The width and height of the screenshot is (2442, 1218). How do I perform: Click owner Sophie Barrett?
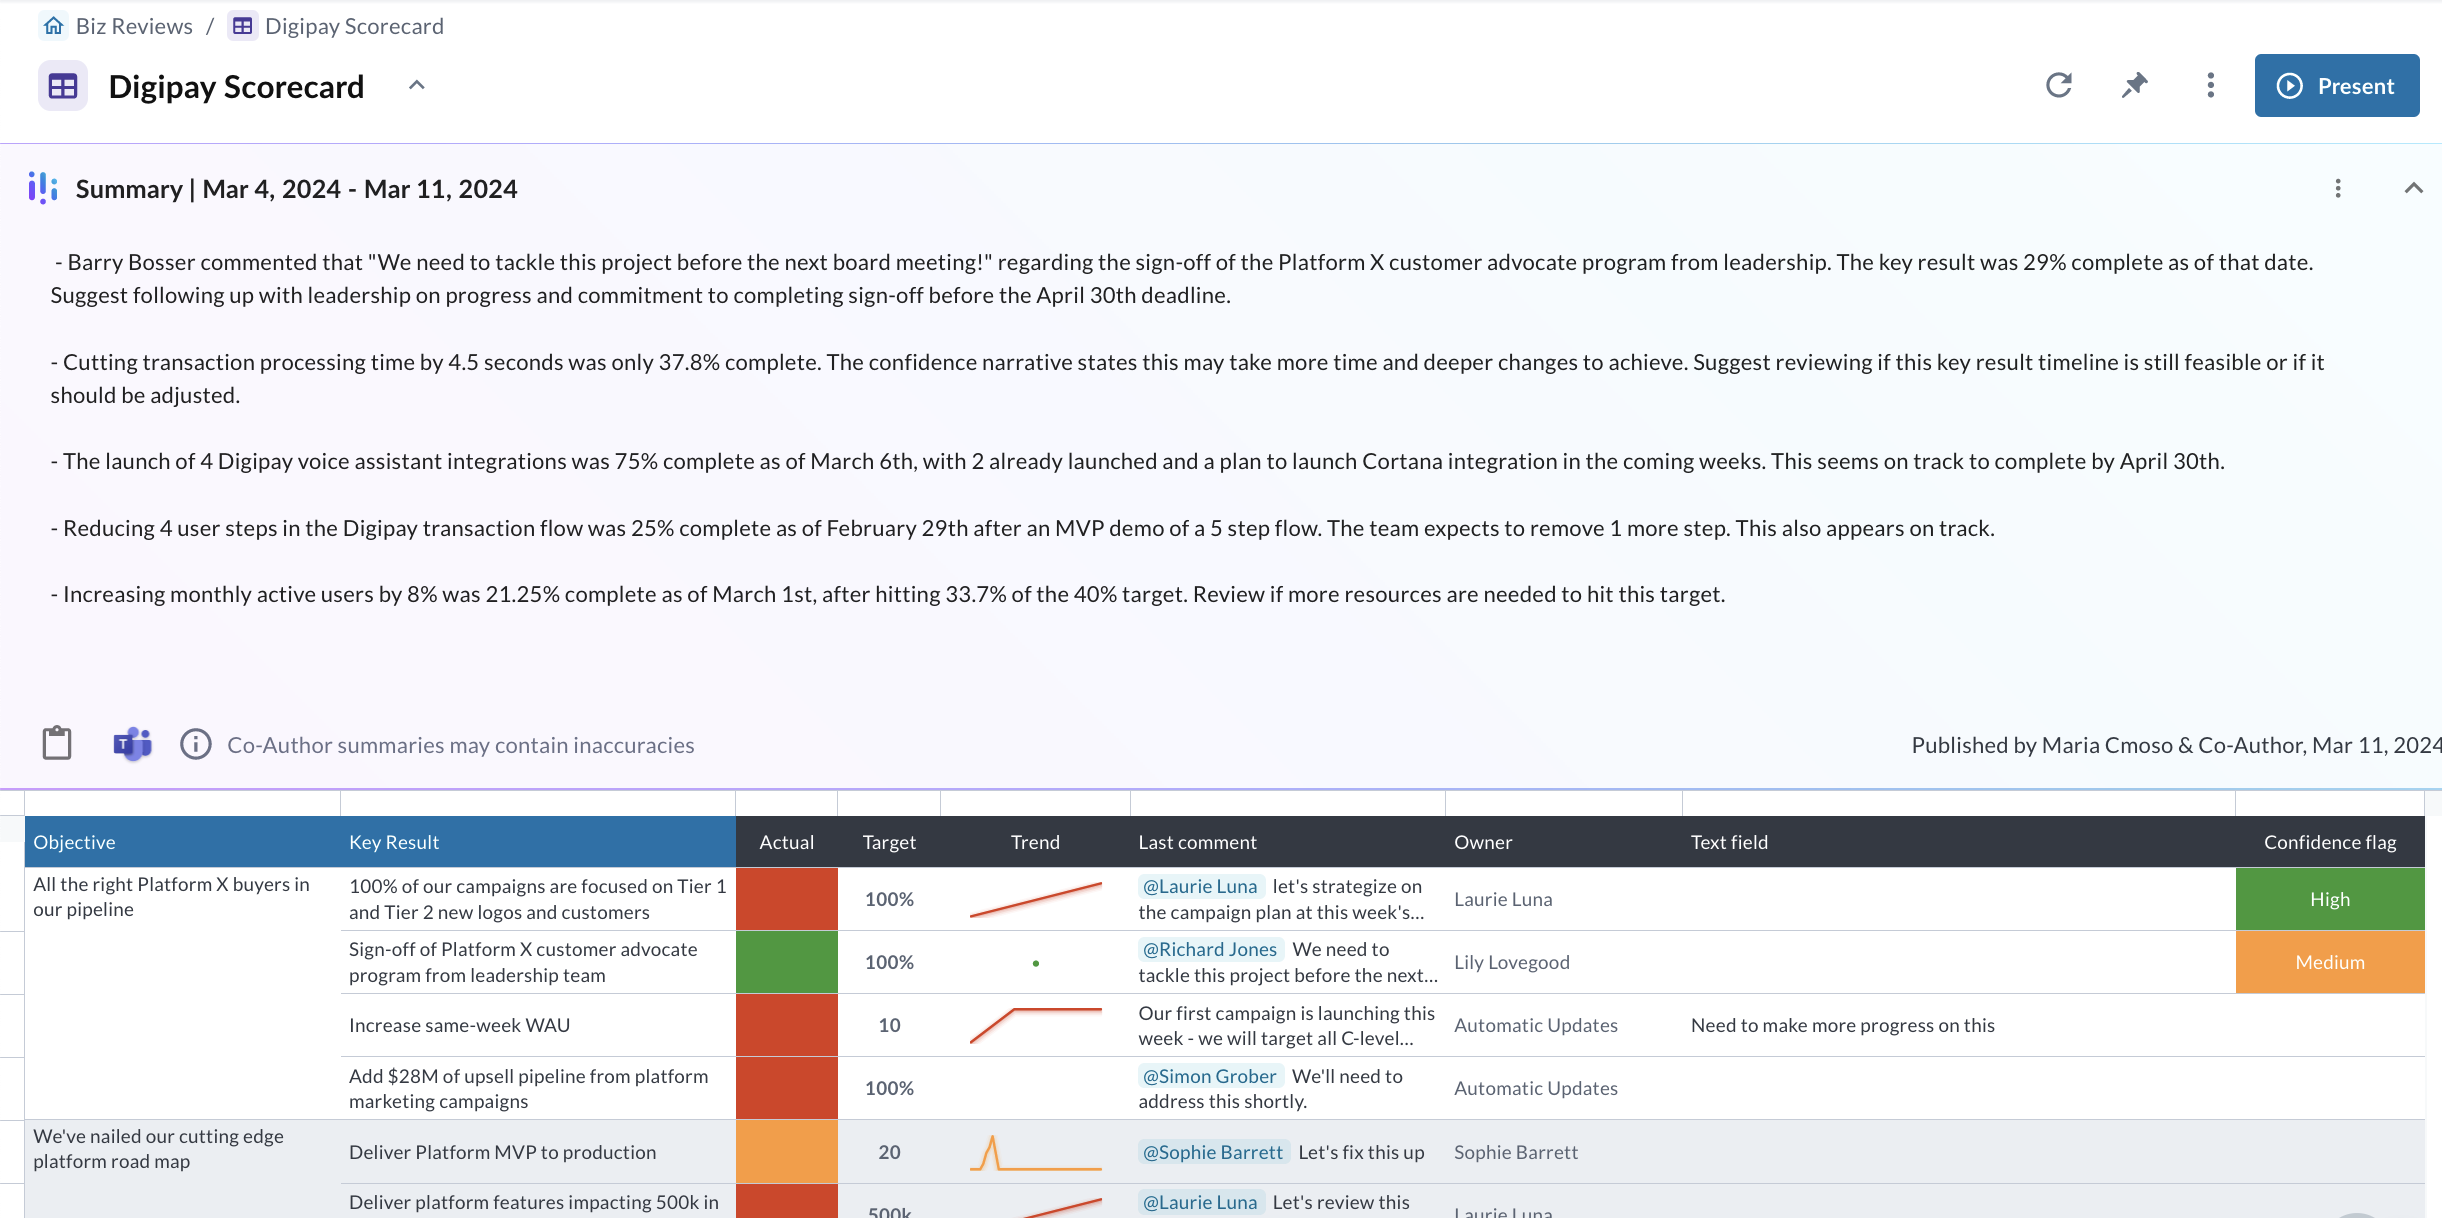point(1515,1152)
